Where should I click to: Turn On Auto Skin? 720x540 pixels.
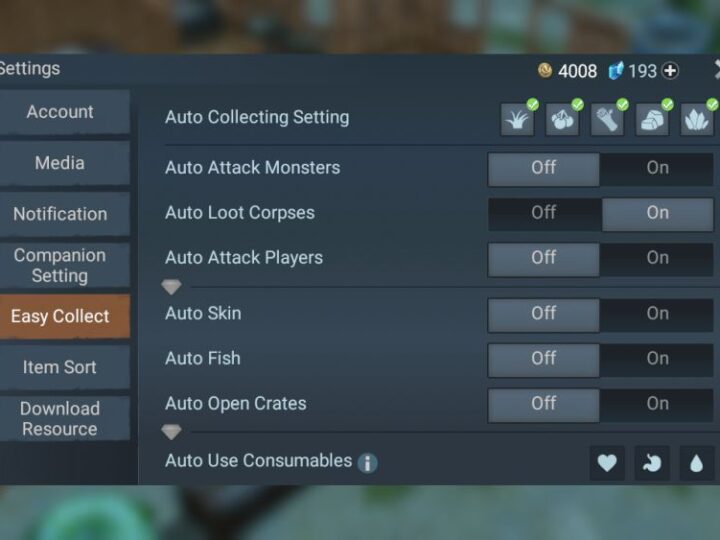657,314
